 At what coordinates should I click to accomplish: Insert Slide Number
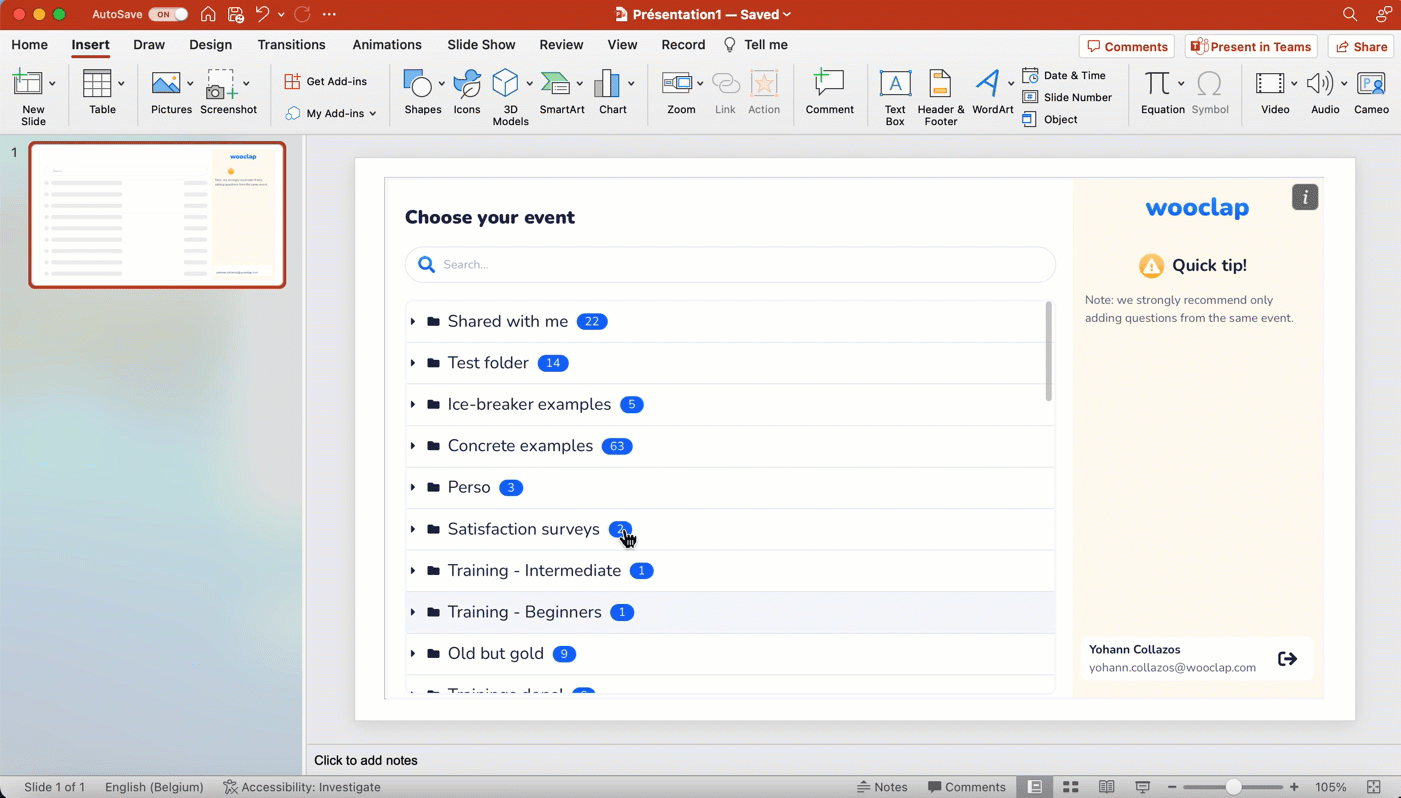click(1067, 97)
